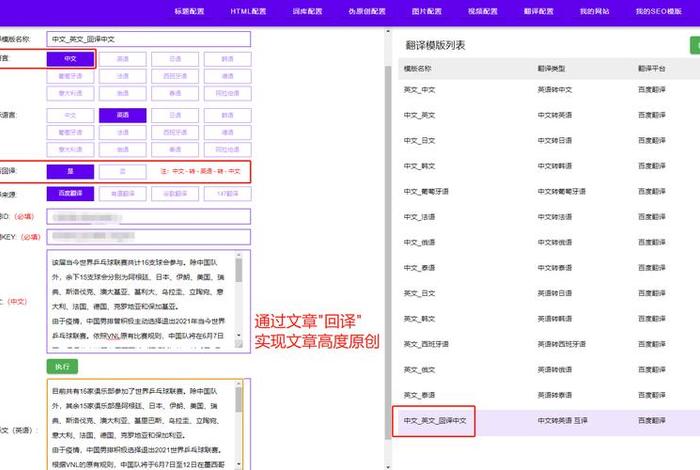Select the 中文_日文 template row
Screen dimensions: 700x470
pyautogui.click(x=549, y=141)
